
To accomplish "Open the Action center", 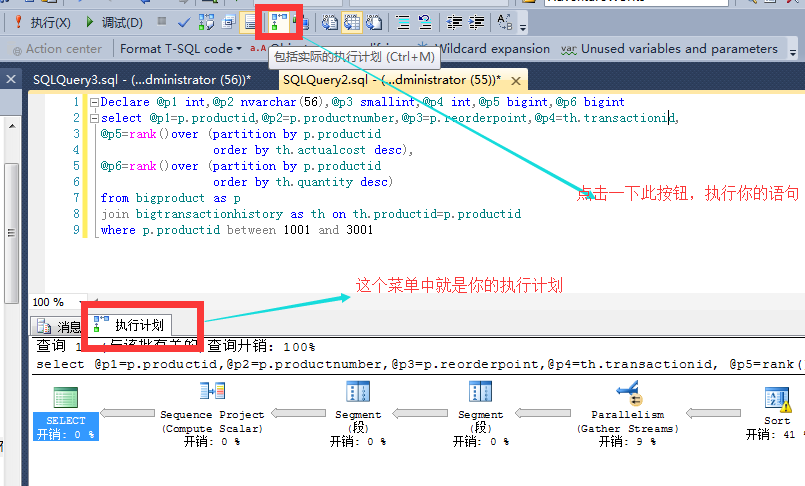I will pos(57,49).
